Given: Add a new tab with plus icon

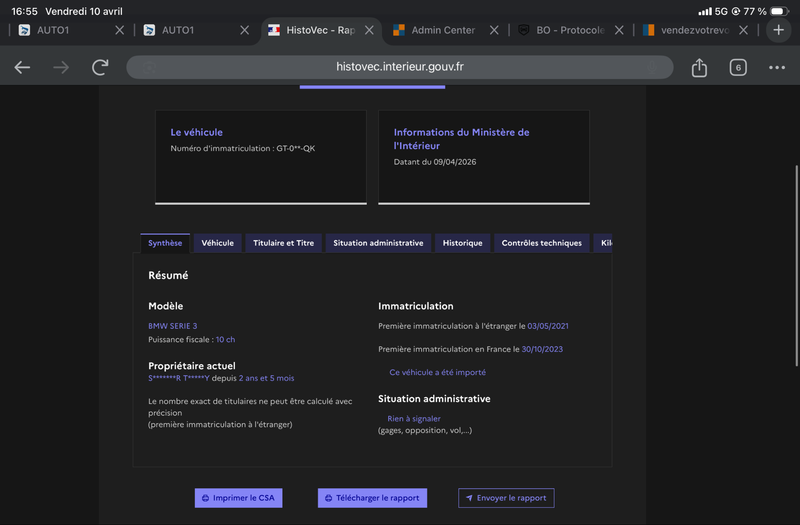Looking at the screenshot, I should 778,30.
